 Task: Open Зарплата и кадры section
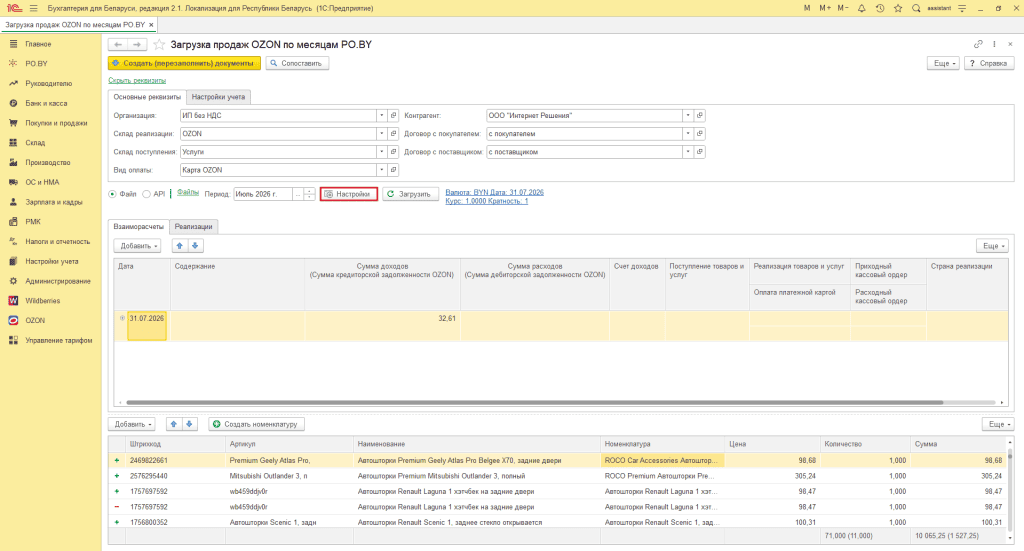click(x=54, y=202)
